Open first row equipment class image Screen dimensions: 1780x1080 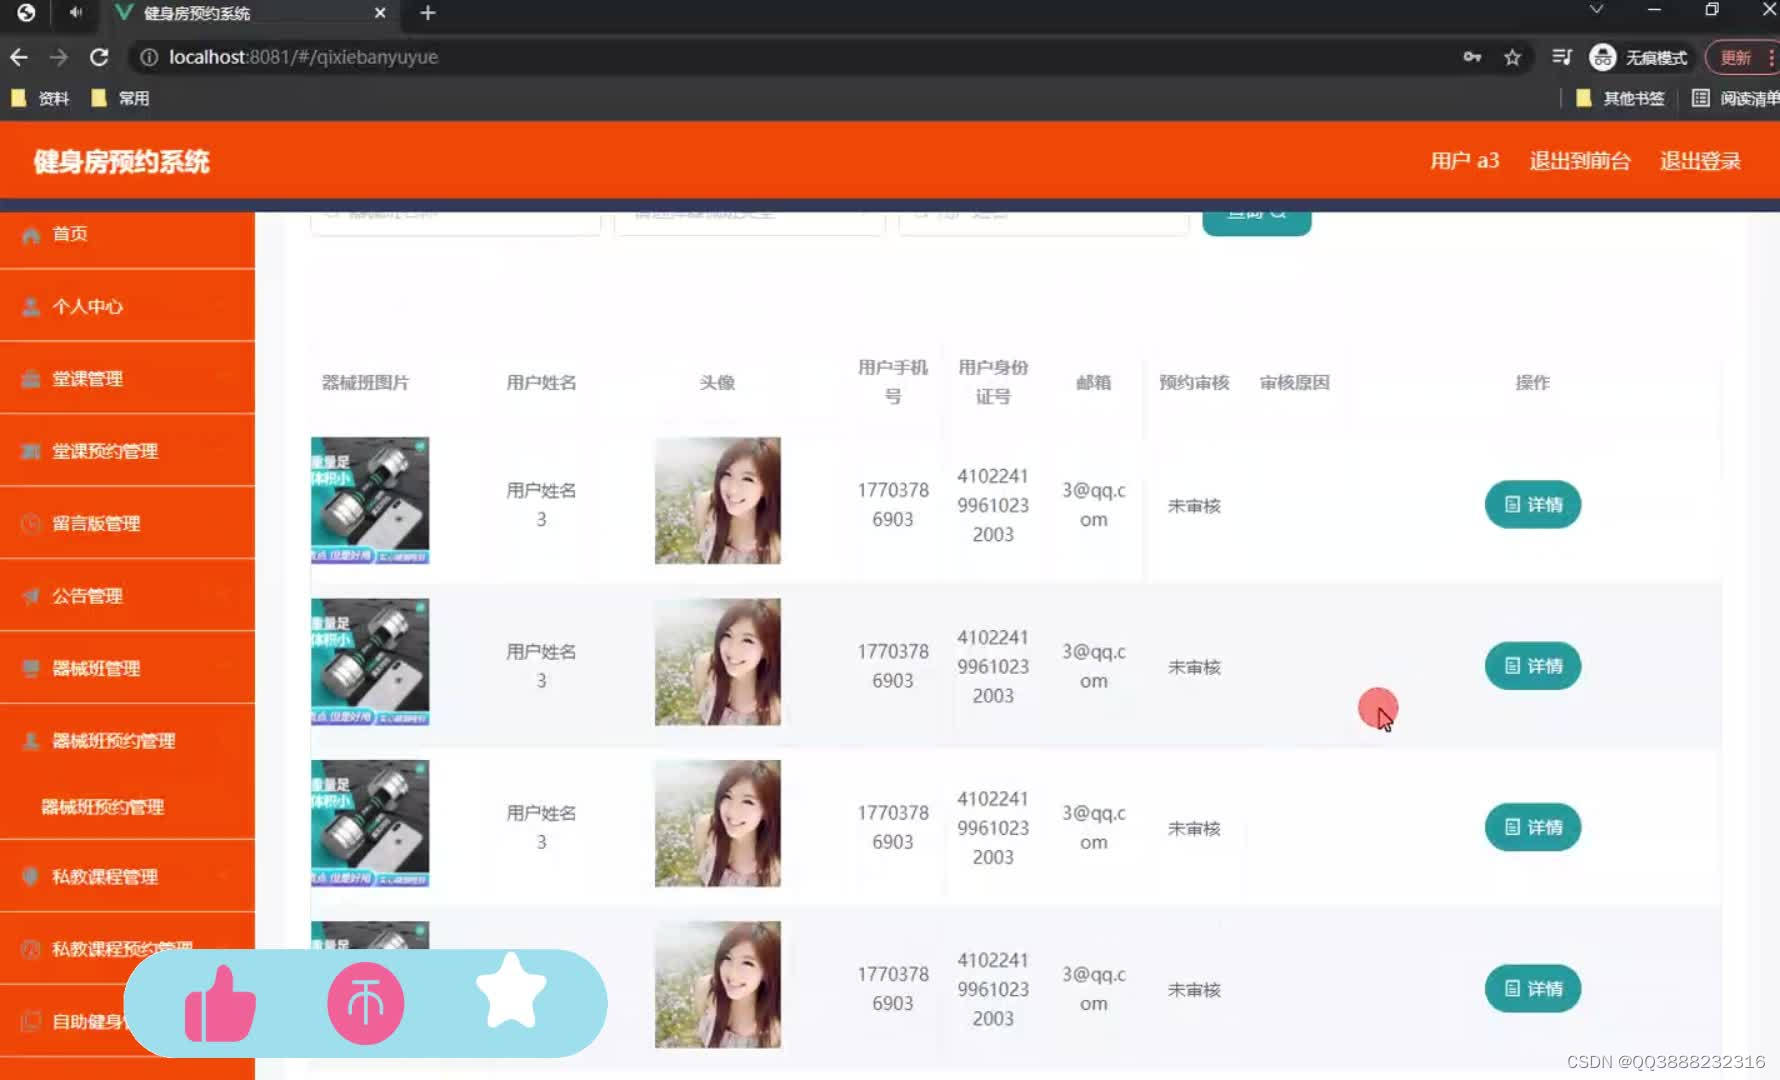click(370, 500)
